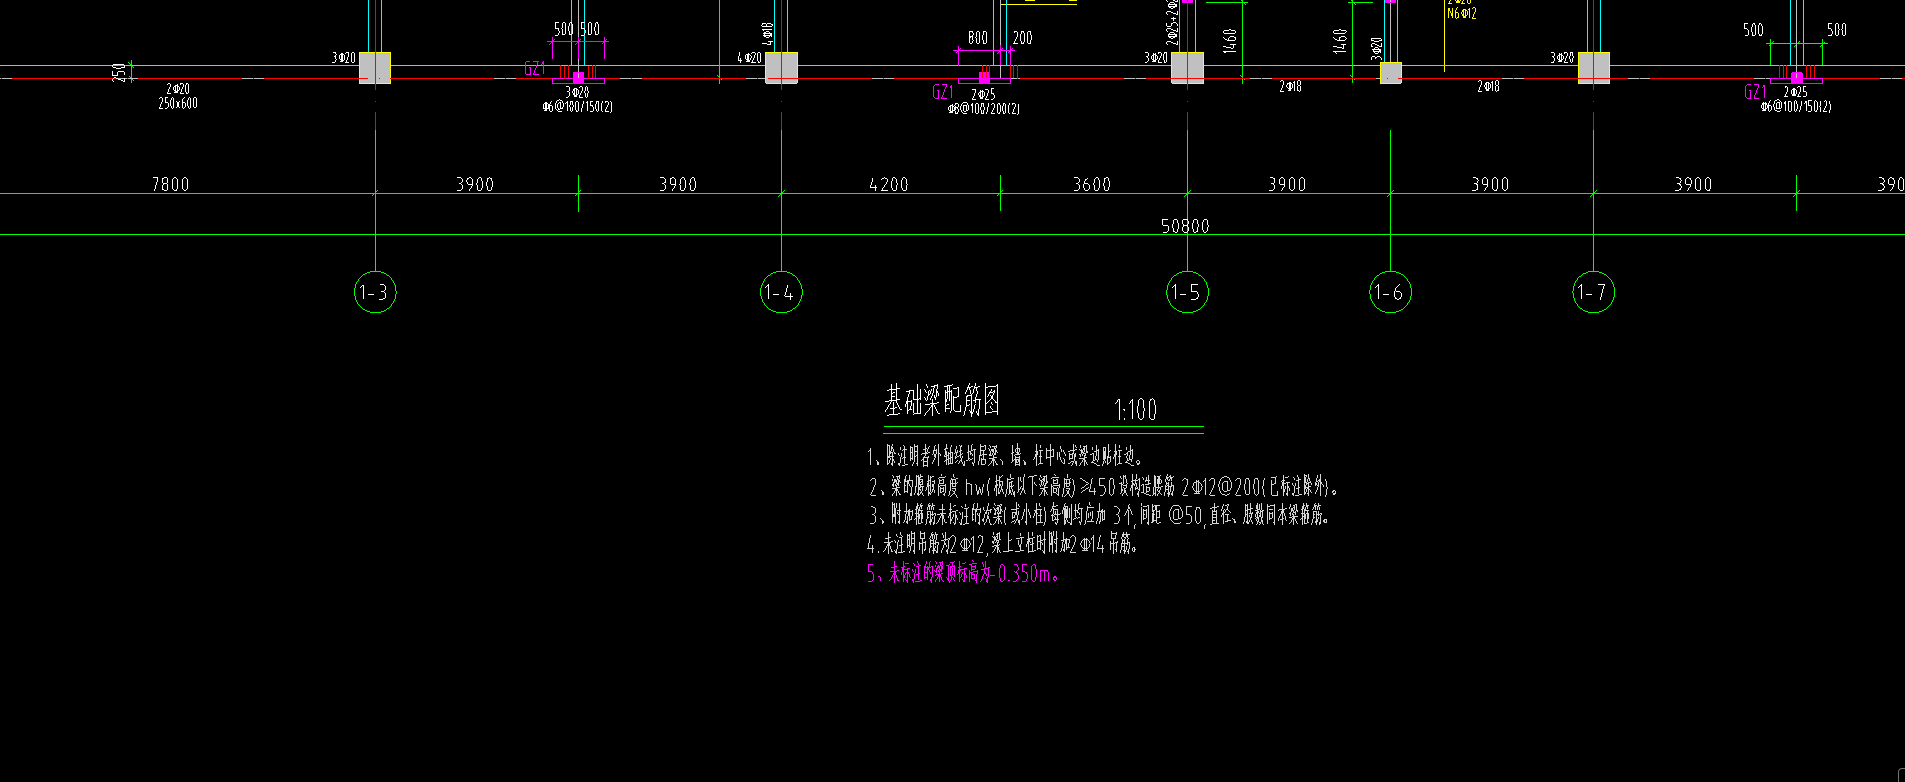Viewport: 1905px width, 782px height.
Task: Select note 1 about 轴线 and 梁边贴柱边
Action: [1005, 457]
